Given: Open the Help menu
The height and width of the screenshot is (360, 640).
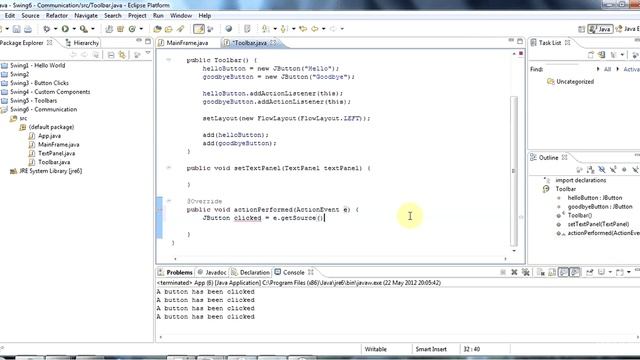Looking at the screenshot, I should 204,16.
